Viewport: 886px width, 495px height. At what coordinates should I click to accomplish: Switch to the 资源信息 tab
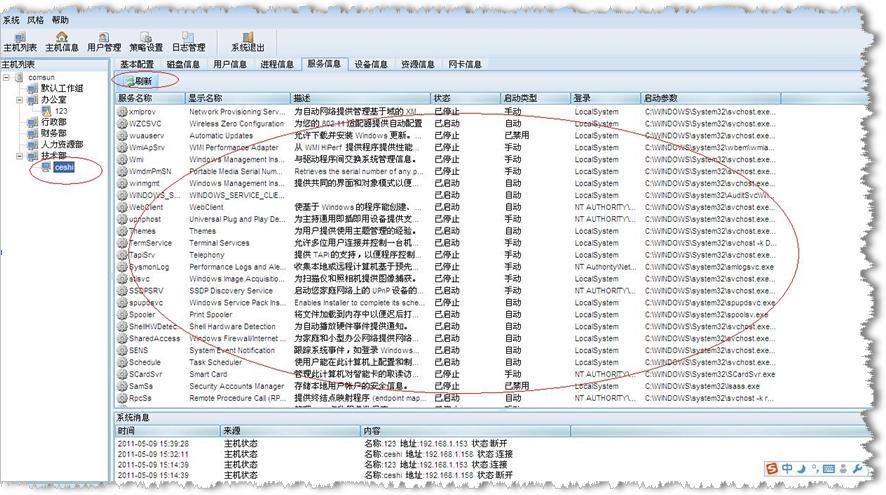418,64
